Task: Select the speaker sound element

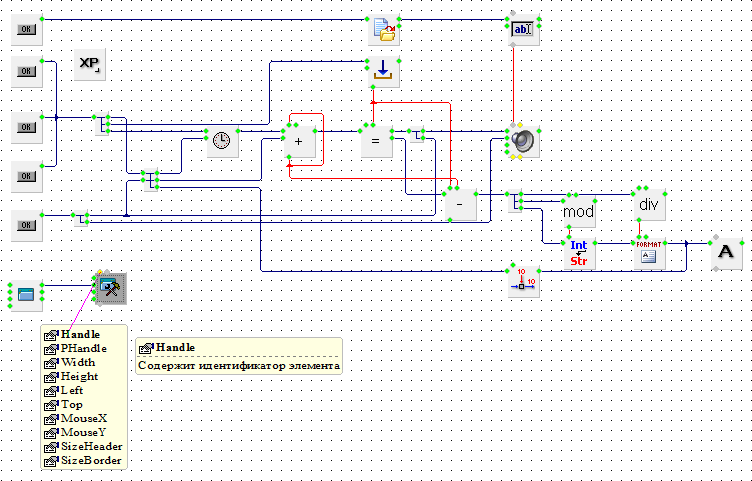Action: [522, 142]
